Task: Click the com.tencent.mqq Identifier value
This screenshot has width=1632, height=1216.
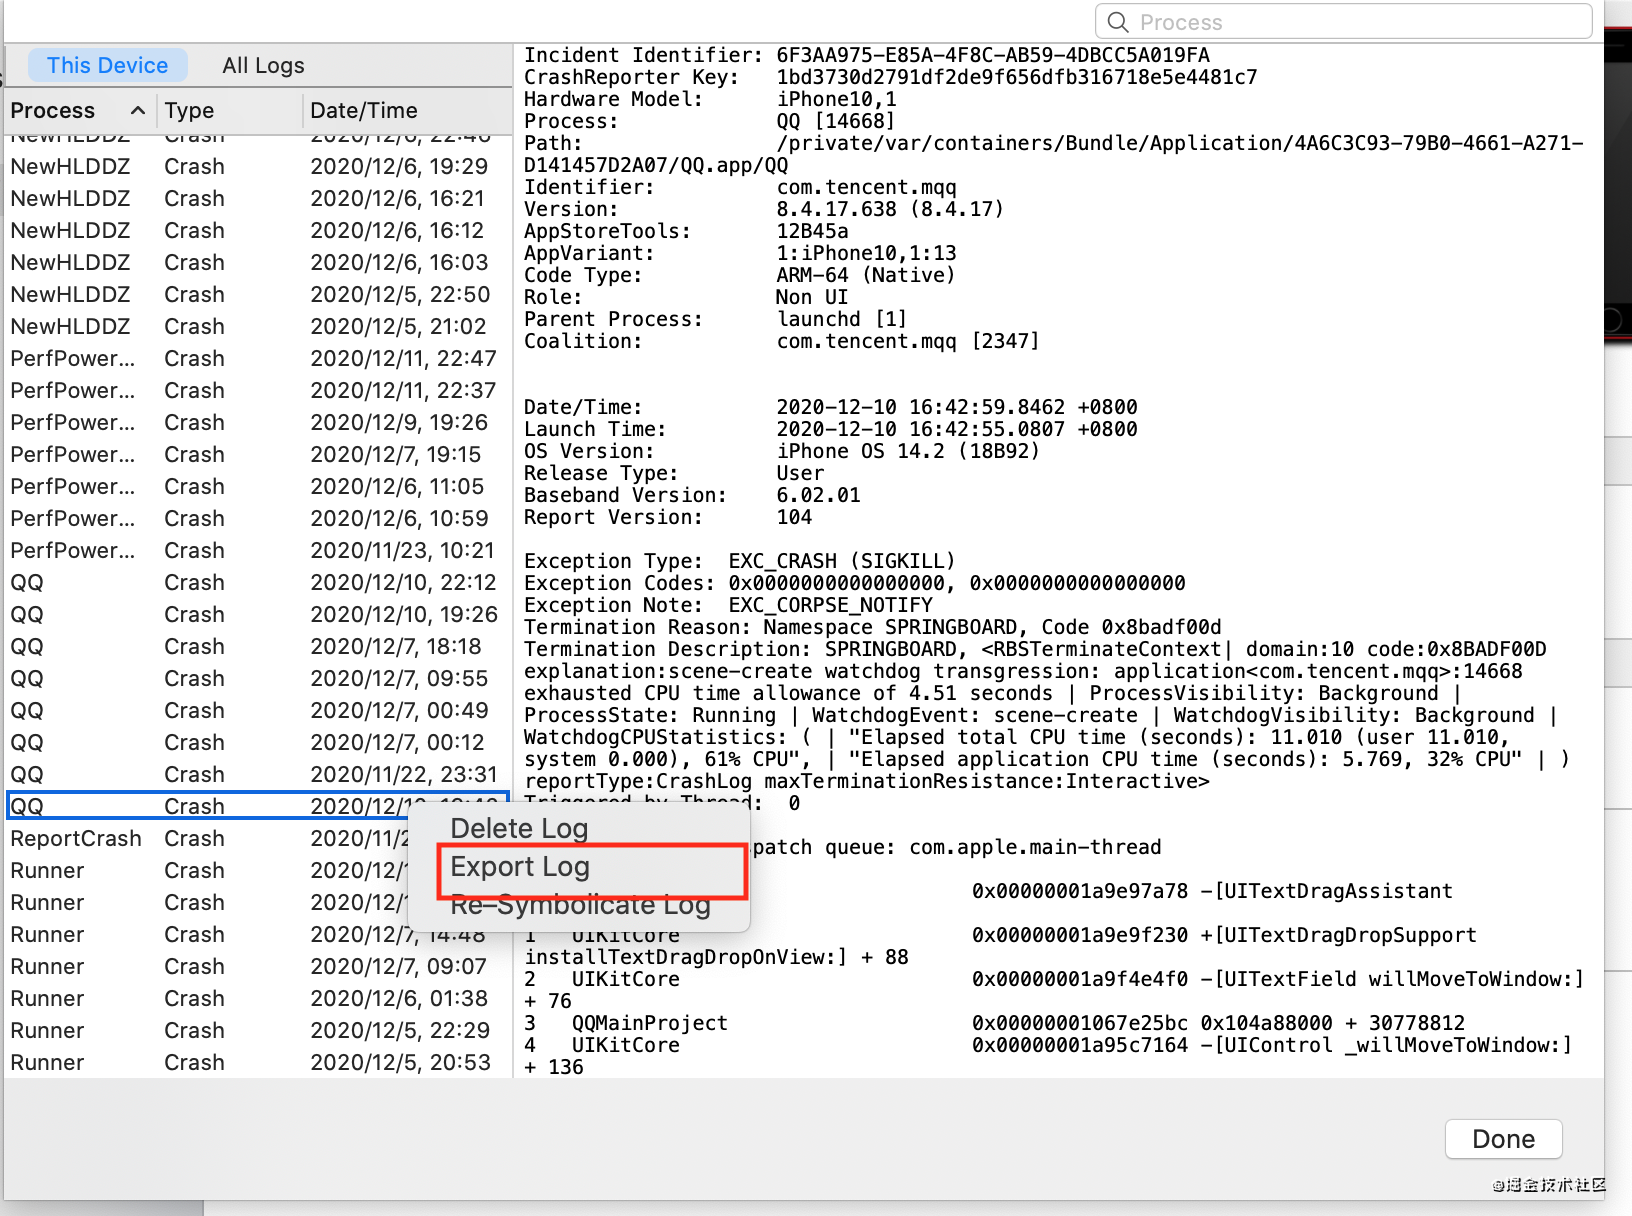Action: pyautogui.click(x=866, y=187)
